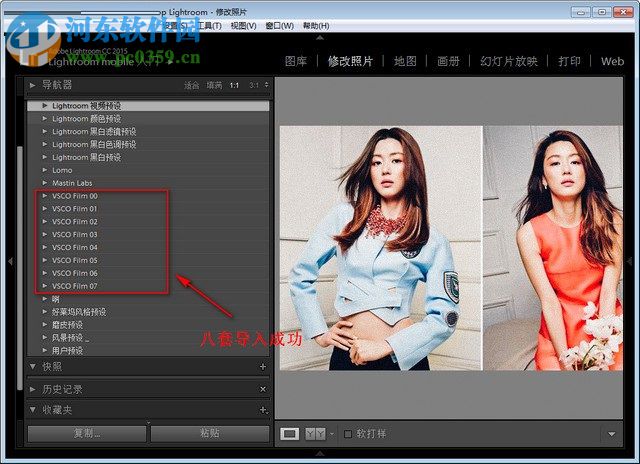Enable the 软打样 soft proofing checkbox
640x464 pixels.
[x=348, y=434]
